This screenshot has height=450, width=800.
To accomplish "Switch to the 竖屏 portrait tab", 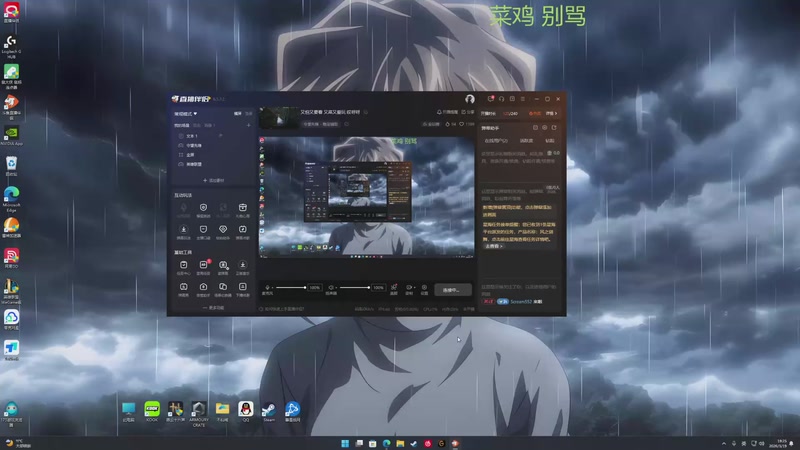I will click(248, 113).
